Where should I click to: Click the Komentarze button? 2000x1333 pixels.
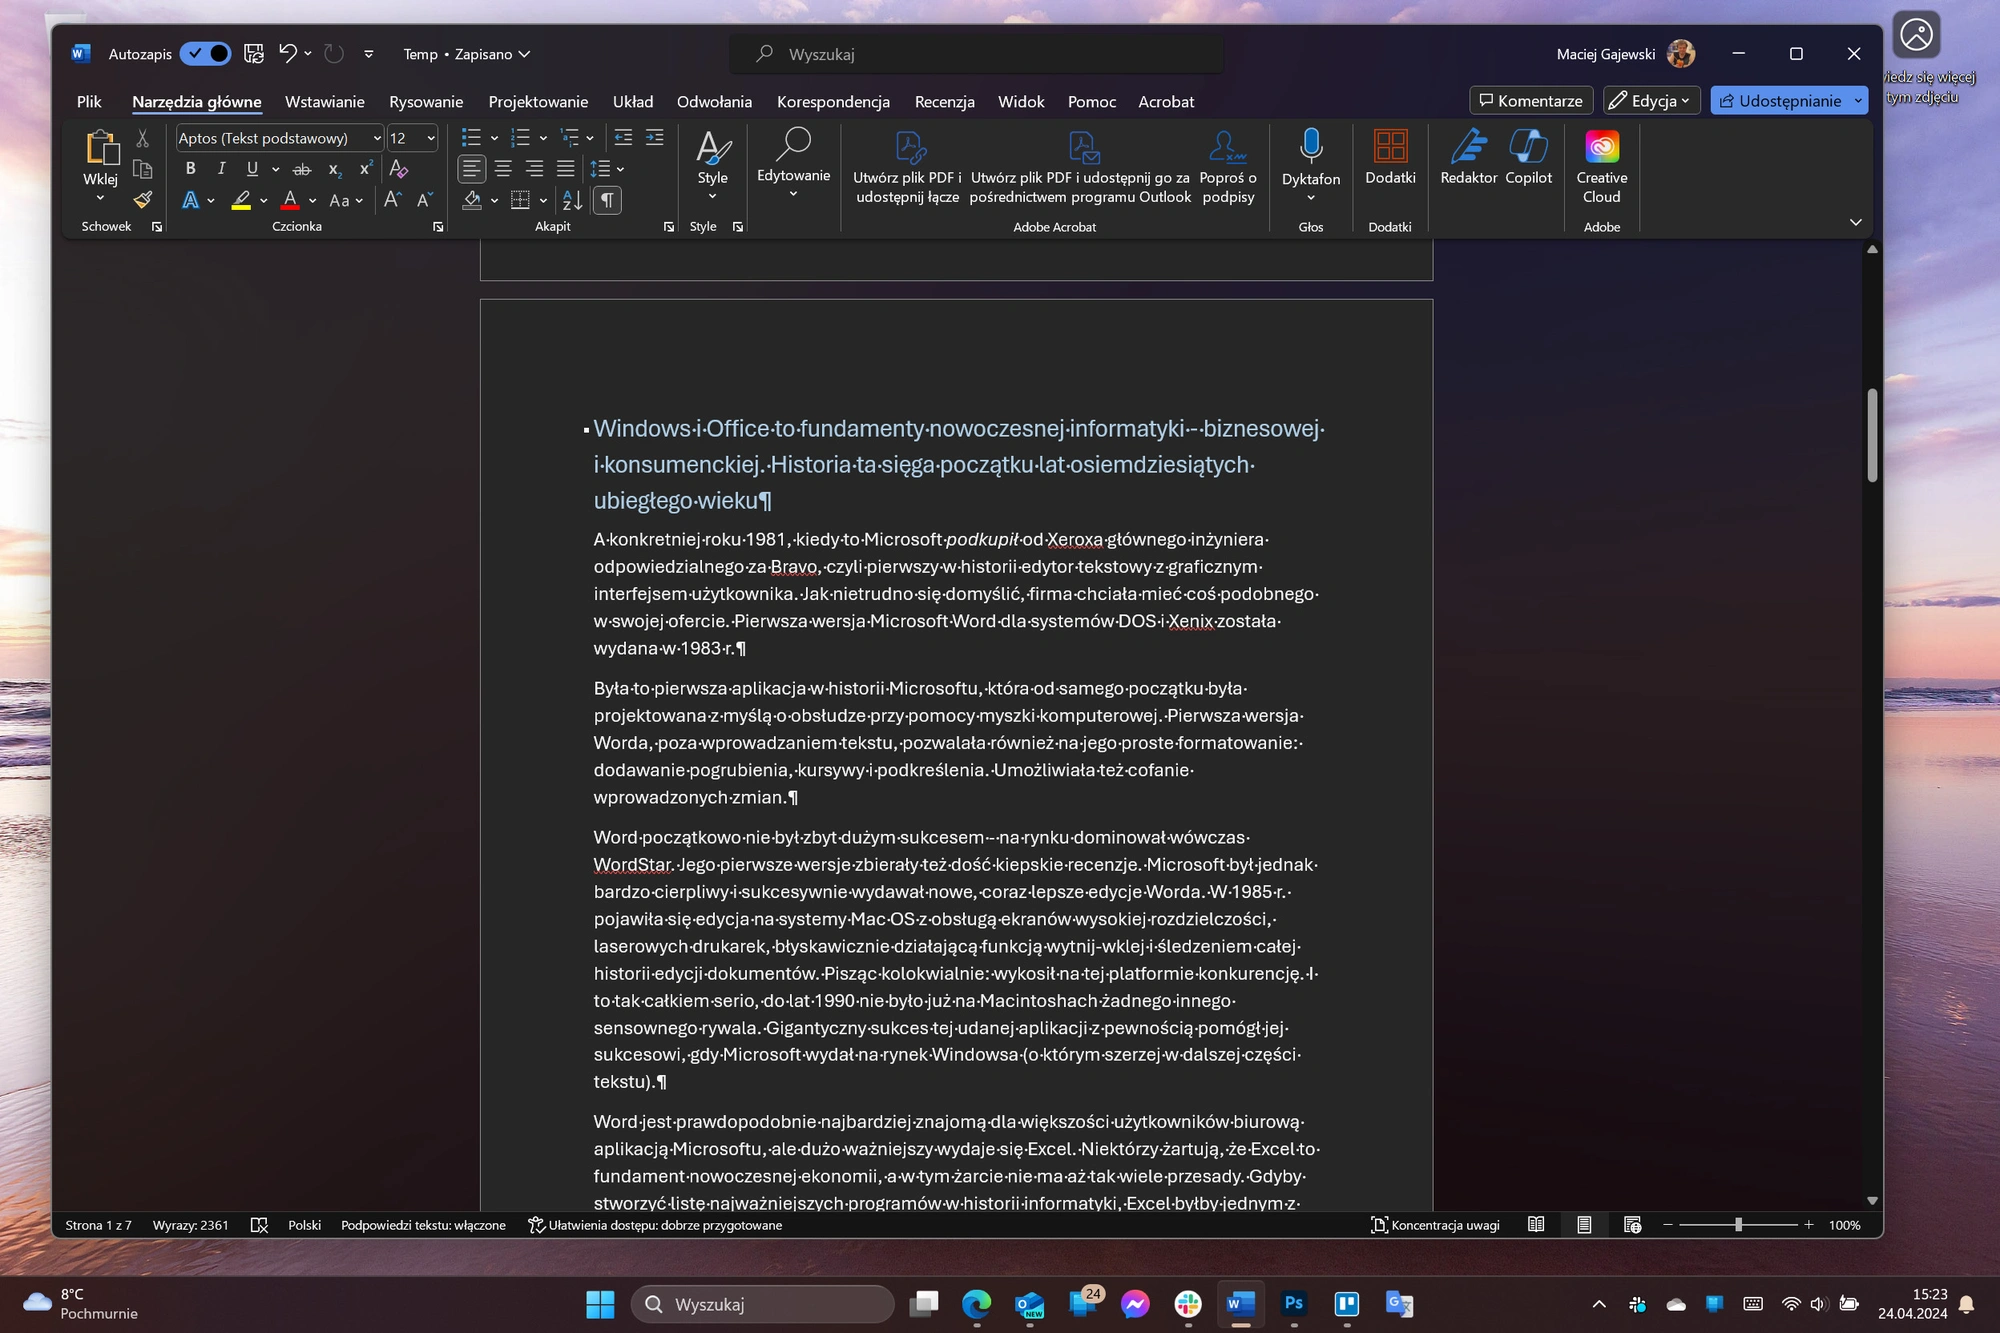coord(1531,101)
